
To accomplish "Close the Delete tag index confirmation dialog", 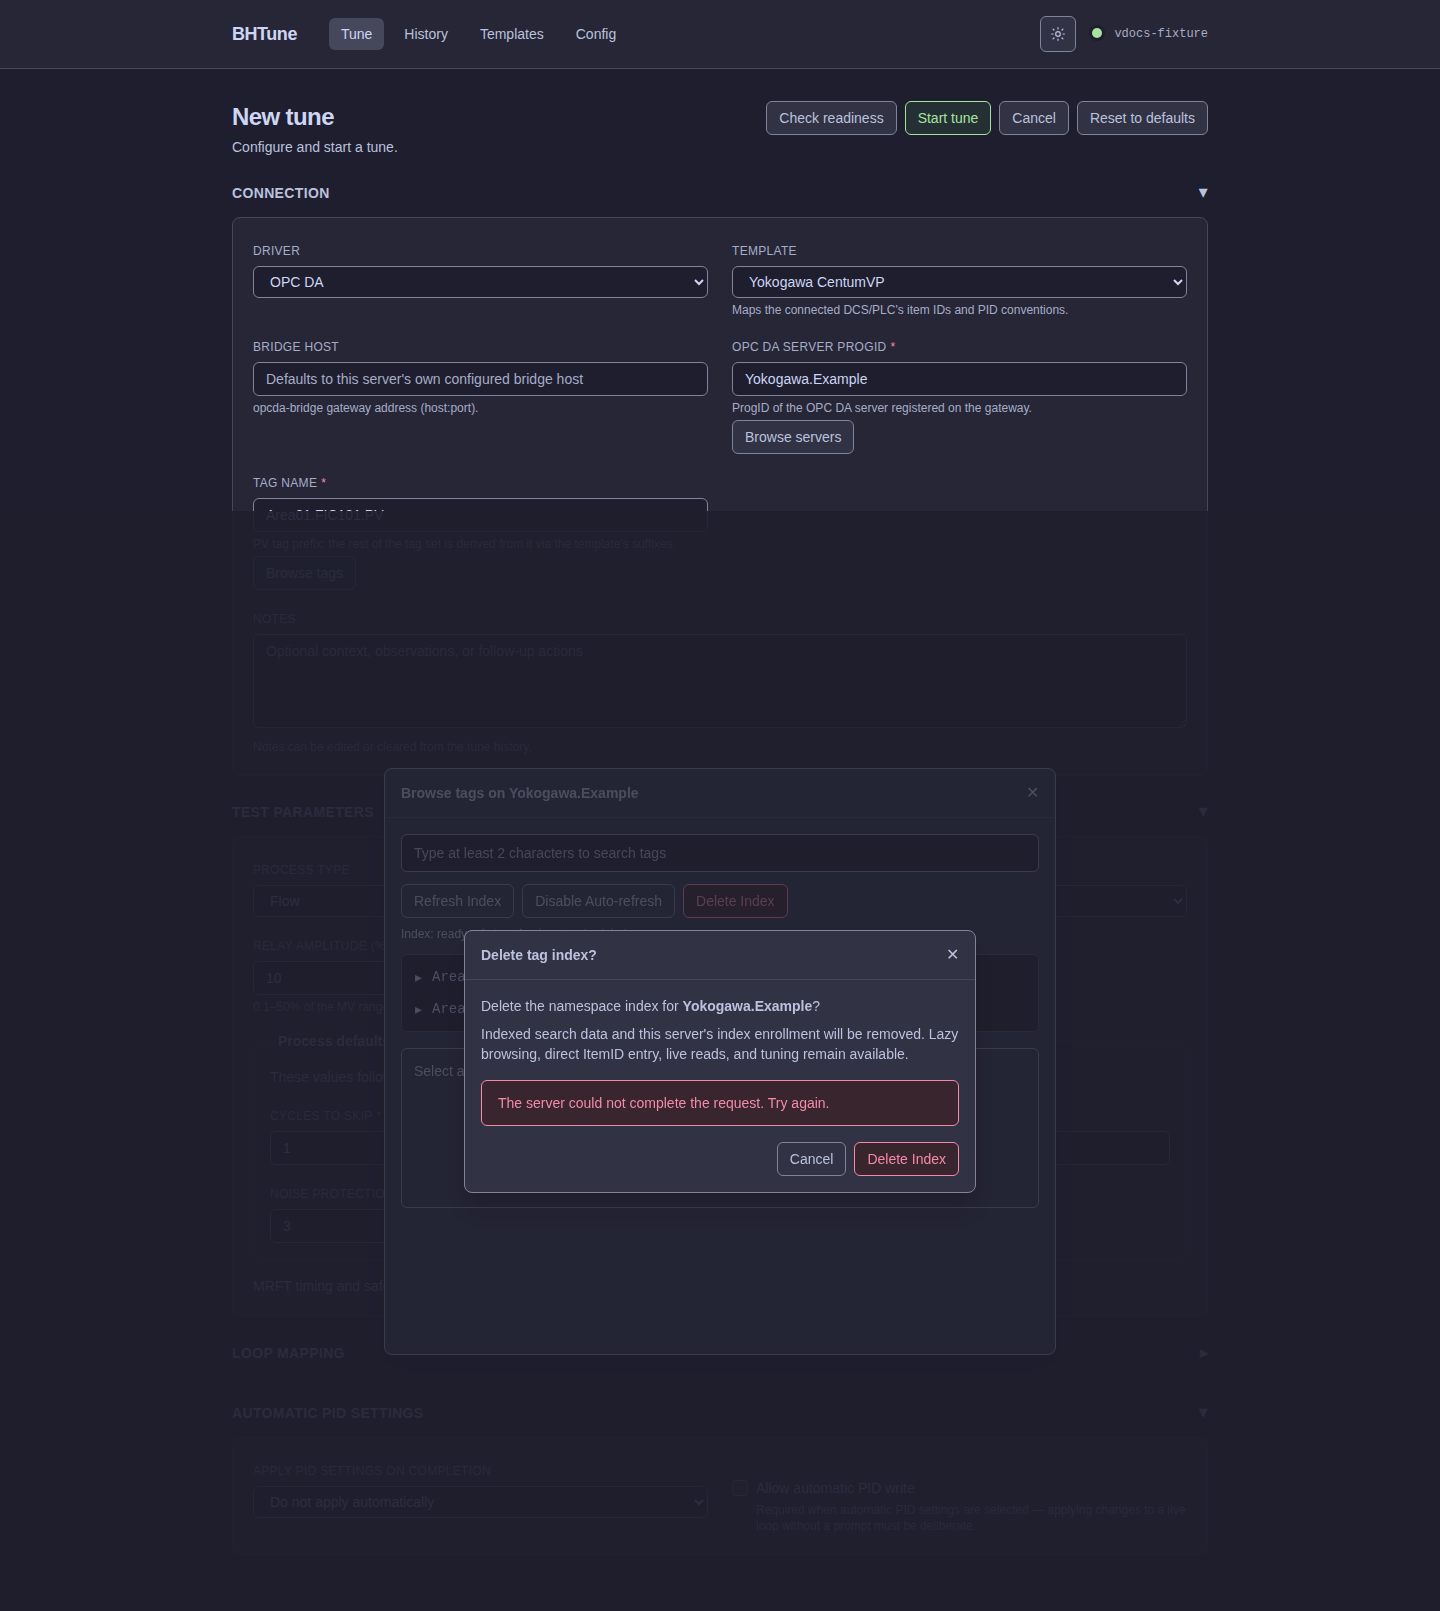I will pos(953,954).
